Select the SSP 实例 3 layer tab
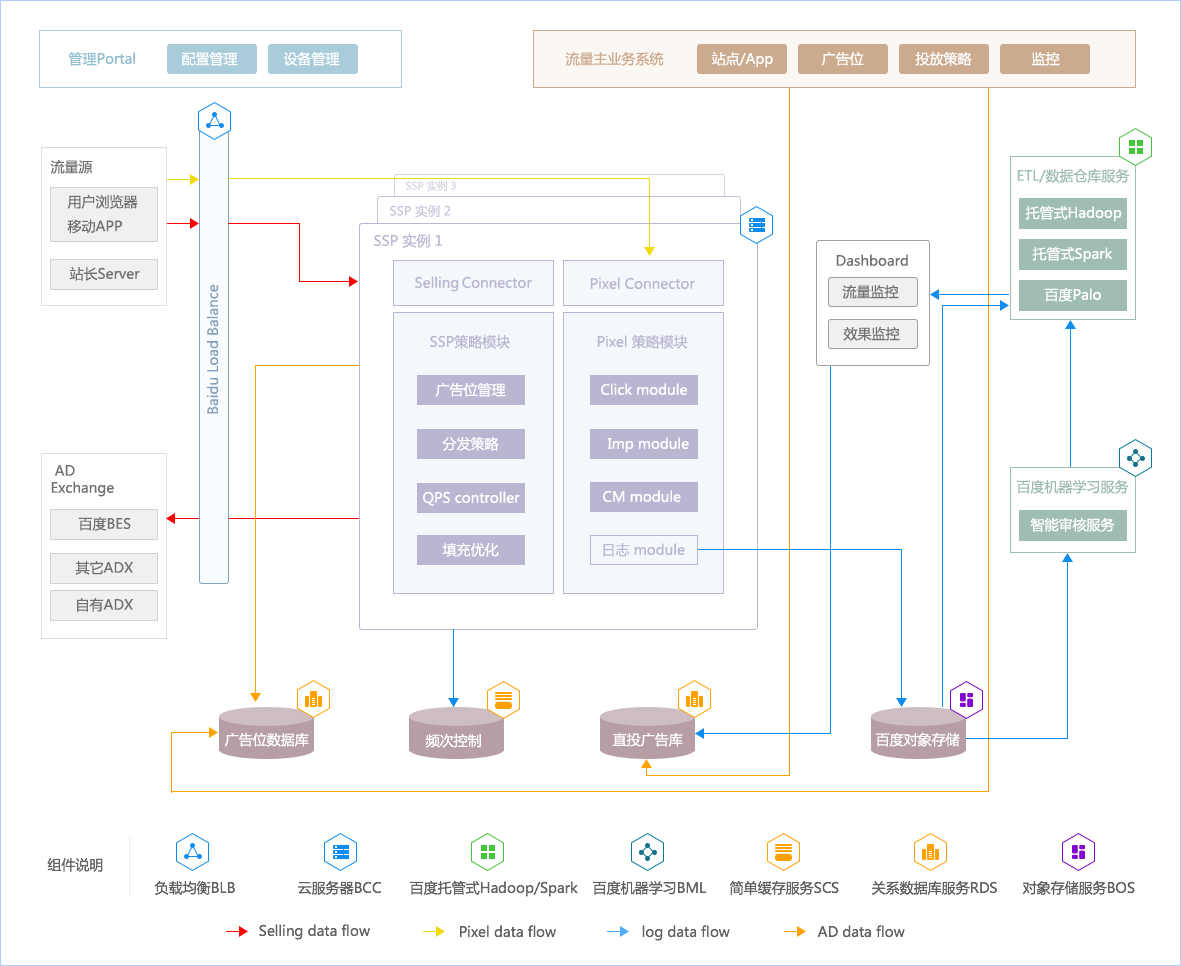The image size is (1181, 966). (559, 185)
